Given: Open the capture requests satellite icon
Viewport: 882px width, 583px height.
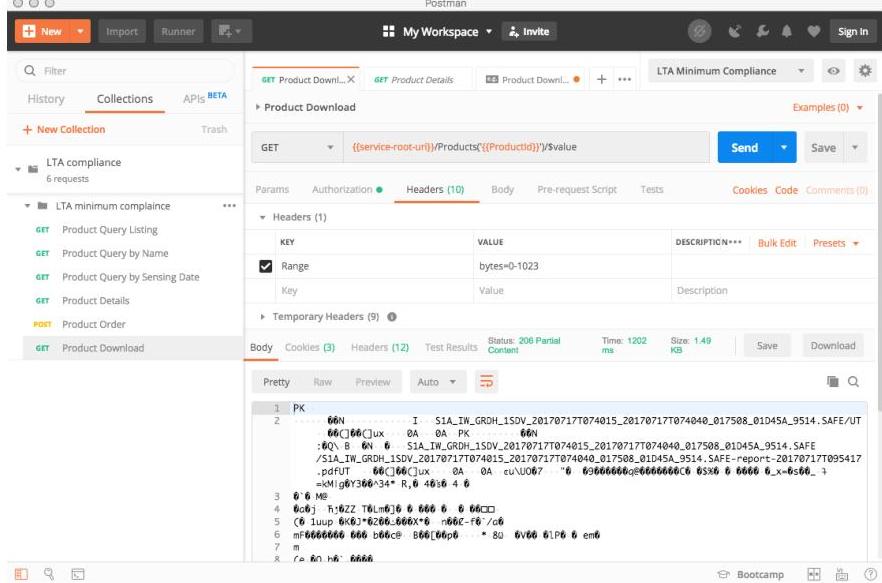Looking at the screenshot, I should pos(735,32).
